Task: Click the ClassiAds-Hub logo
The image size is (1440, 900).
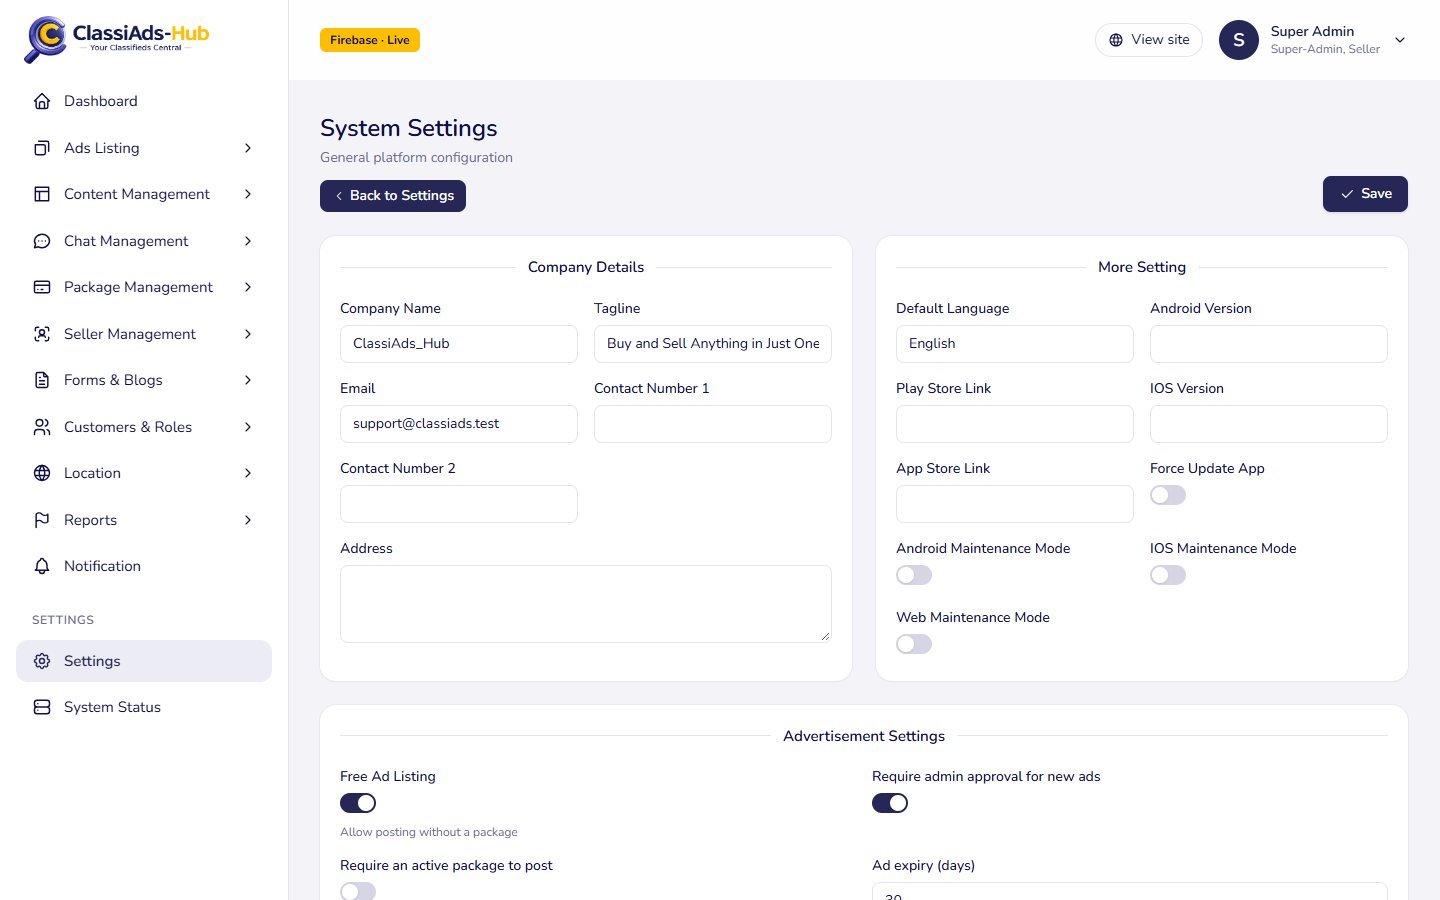Action: 117,39
